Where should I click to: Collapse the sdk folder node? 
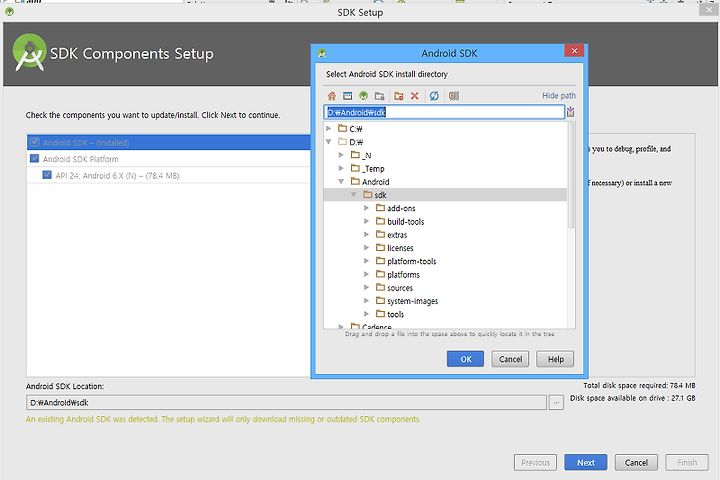click(x=354, y=195)
